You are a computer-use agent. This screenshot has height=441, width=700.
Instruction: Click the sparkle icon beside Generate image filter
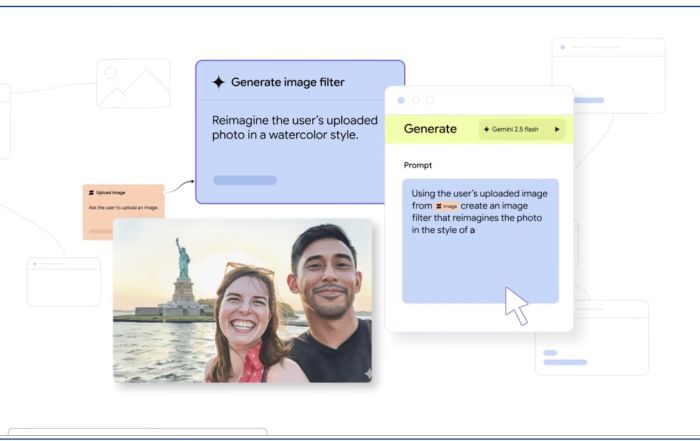point(218,83)
